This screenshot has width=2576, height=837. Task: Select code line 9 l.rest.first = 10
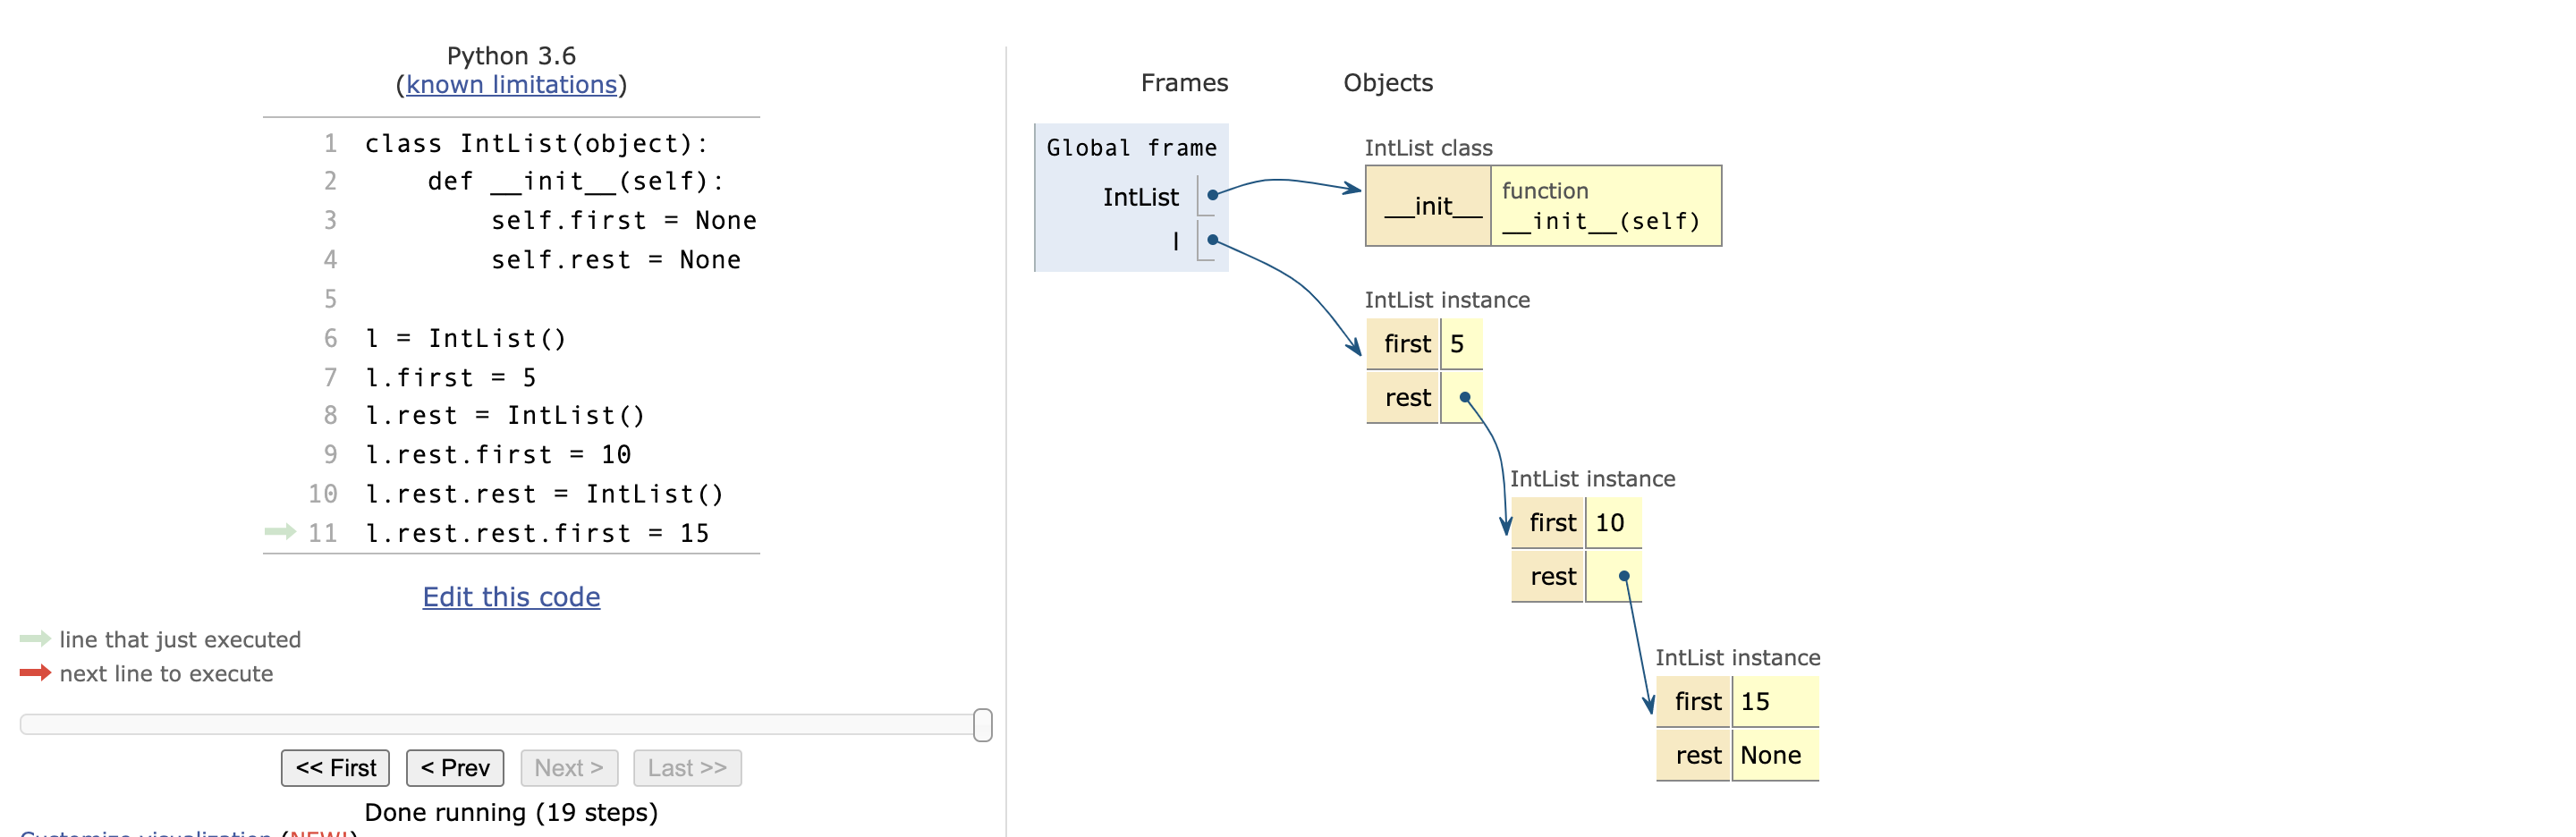pos(498,455)
